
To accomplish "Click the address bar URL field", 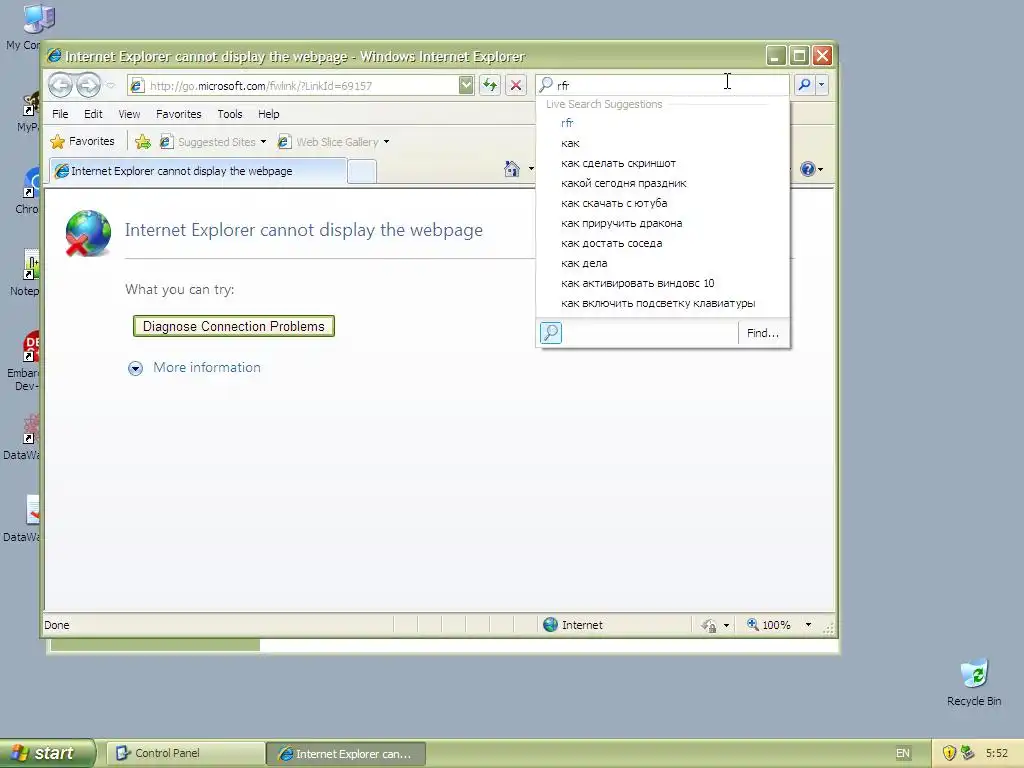I will click(x=300, y=86).
